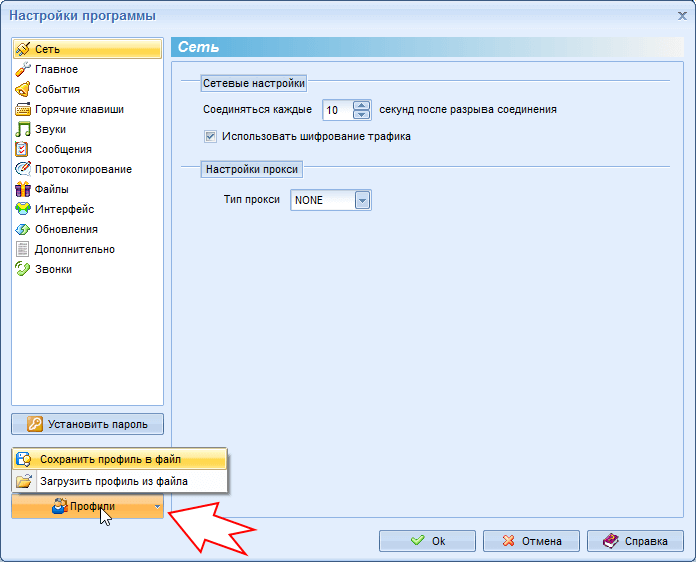Close the Настройки программы dialog
The height and width of the screenshot is (562, 696).
682,16
